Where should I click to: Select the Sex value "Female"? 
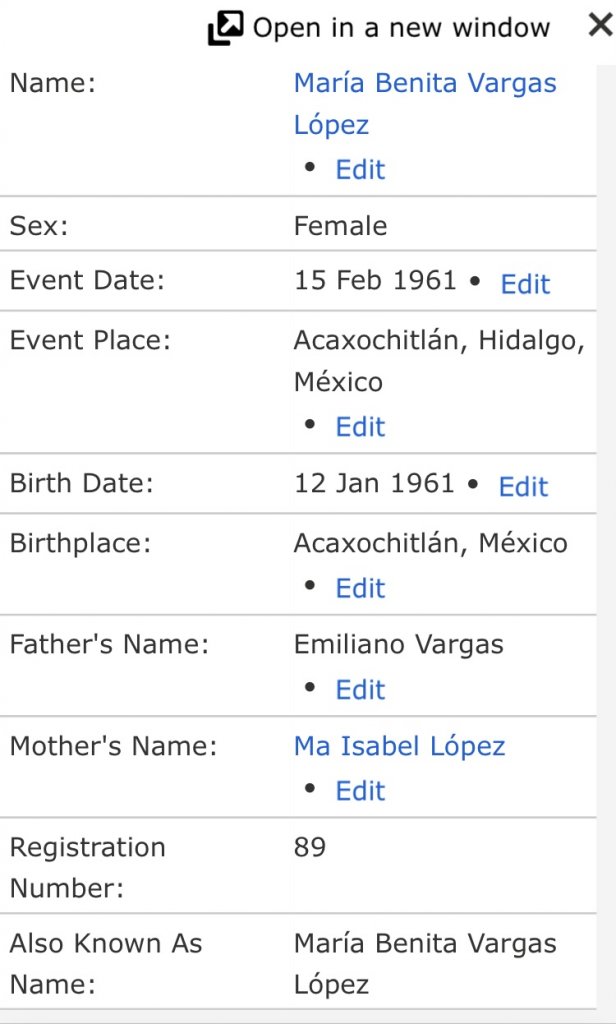[x=340, y=226]
